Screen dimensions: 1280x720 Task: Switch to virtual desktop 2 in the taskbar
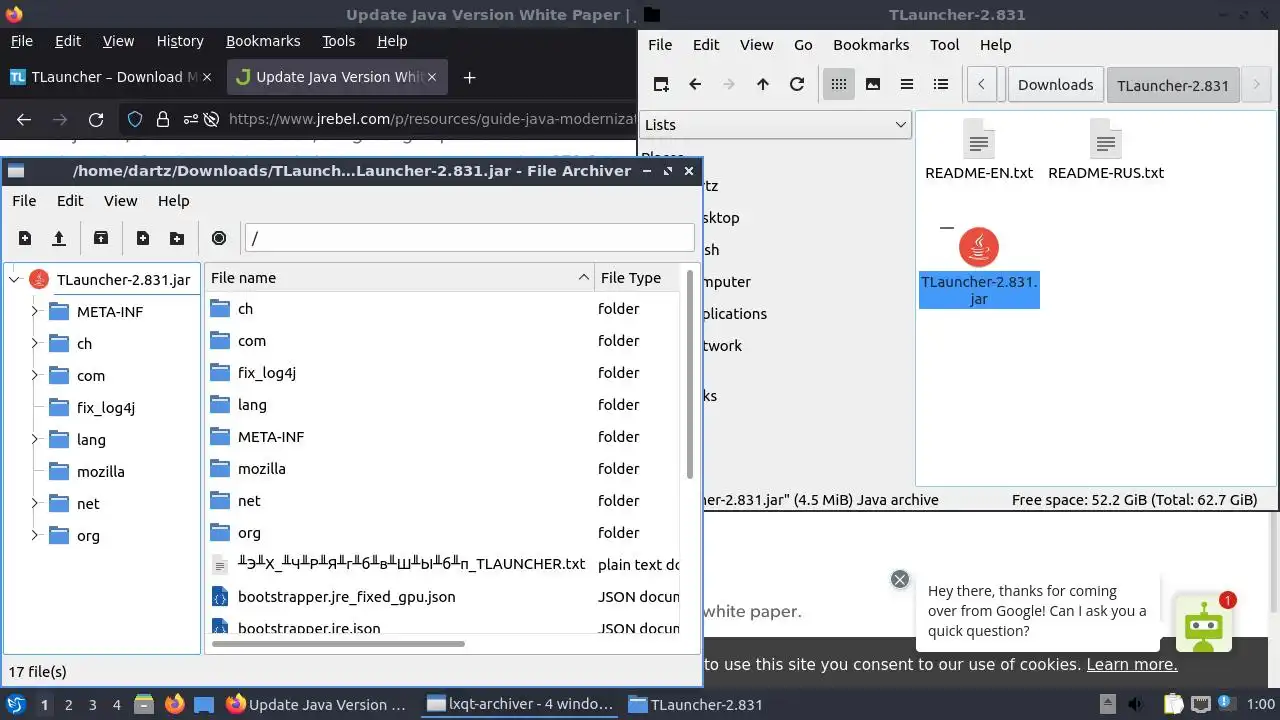point(68,705)
